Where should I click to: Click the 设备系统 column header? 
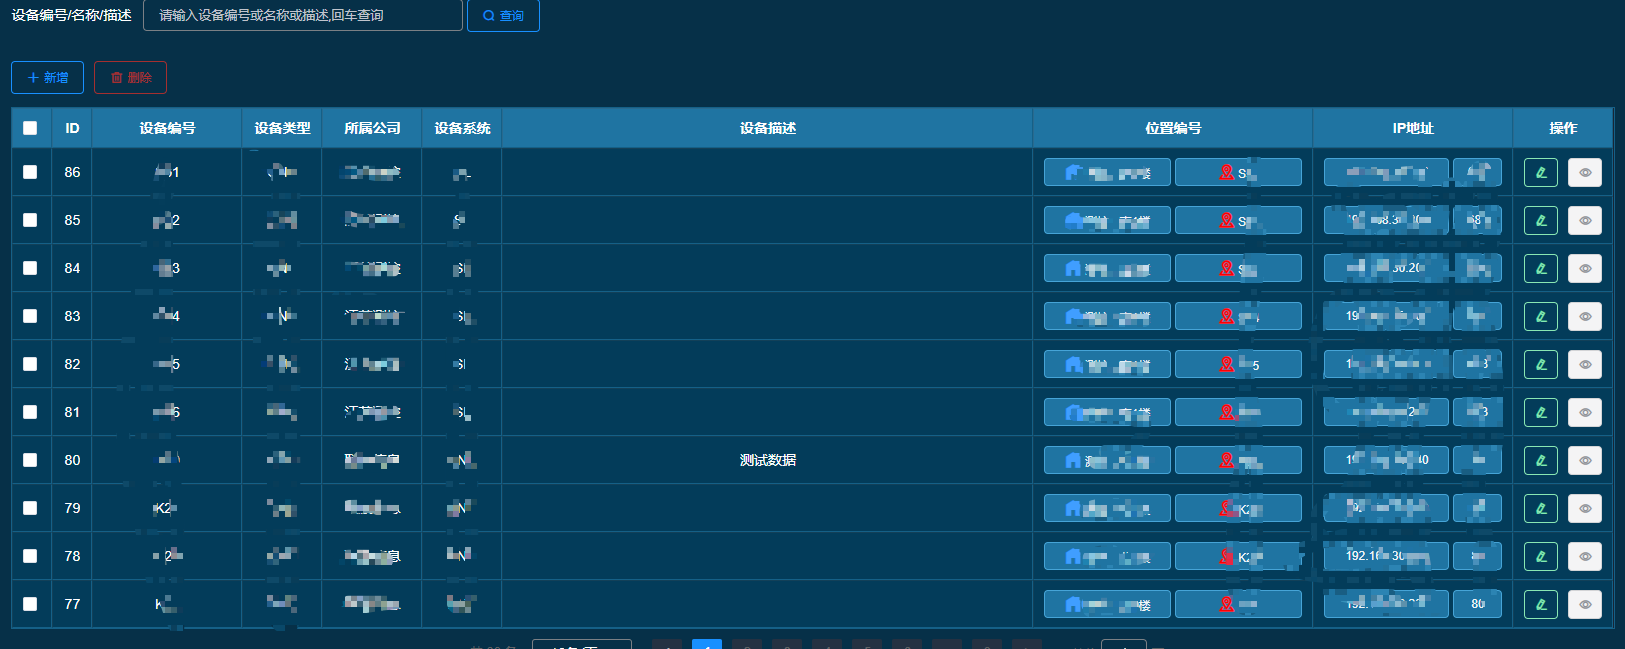coord(462,128)
